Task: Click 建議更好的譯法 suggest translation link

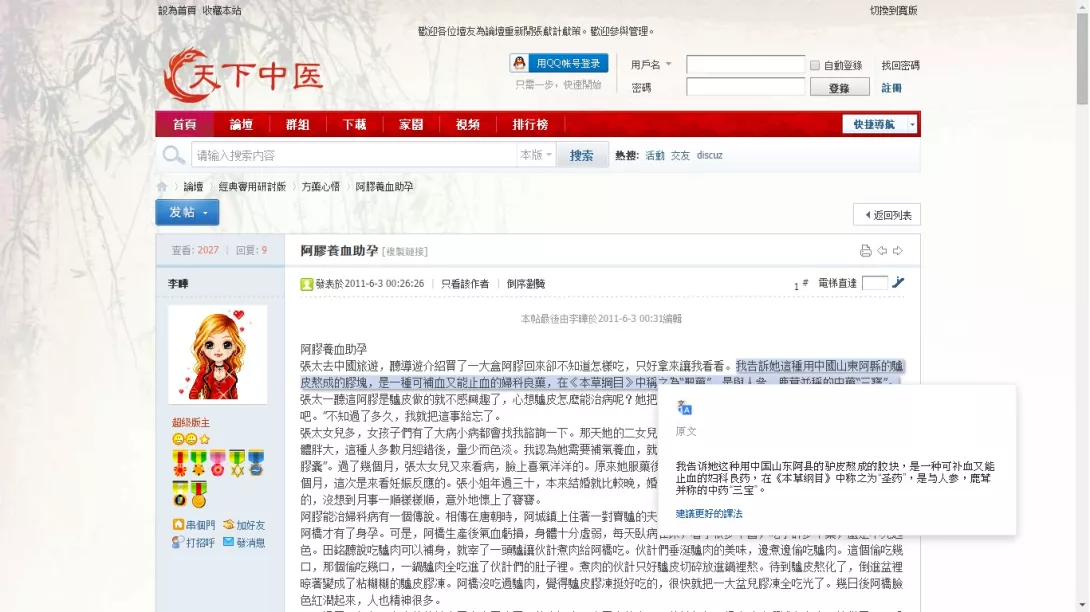Action: tap(709, 514)
